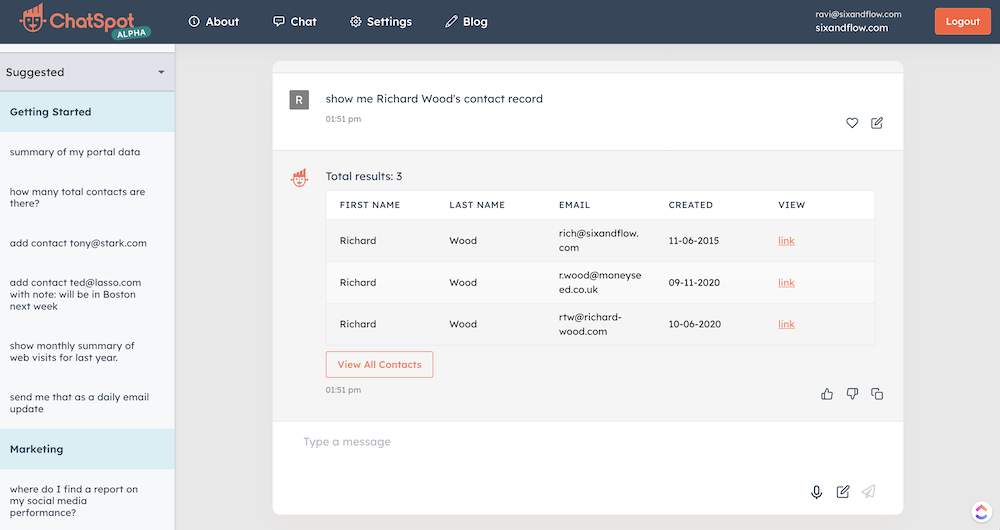Click the VIEW column header
The height and width of the screenshot is (530, 1000).
tap(791, 205)
